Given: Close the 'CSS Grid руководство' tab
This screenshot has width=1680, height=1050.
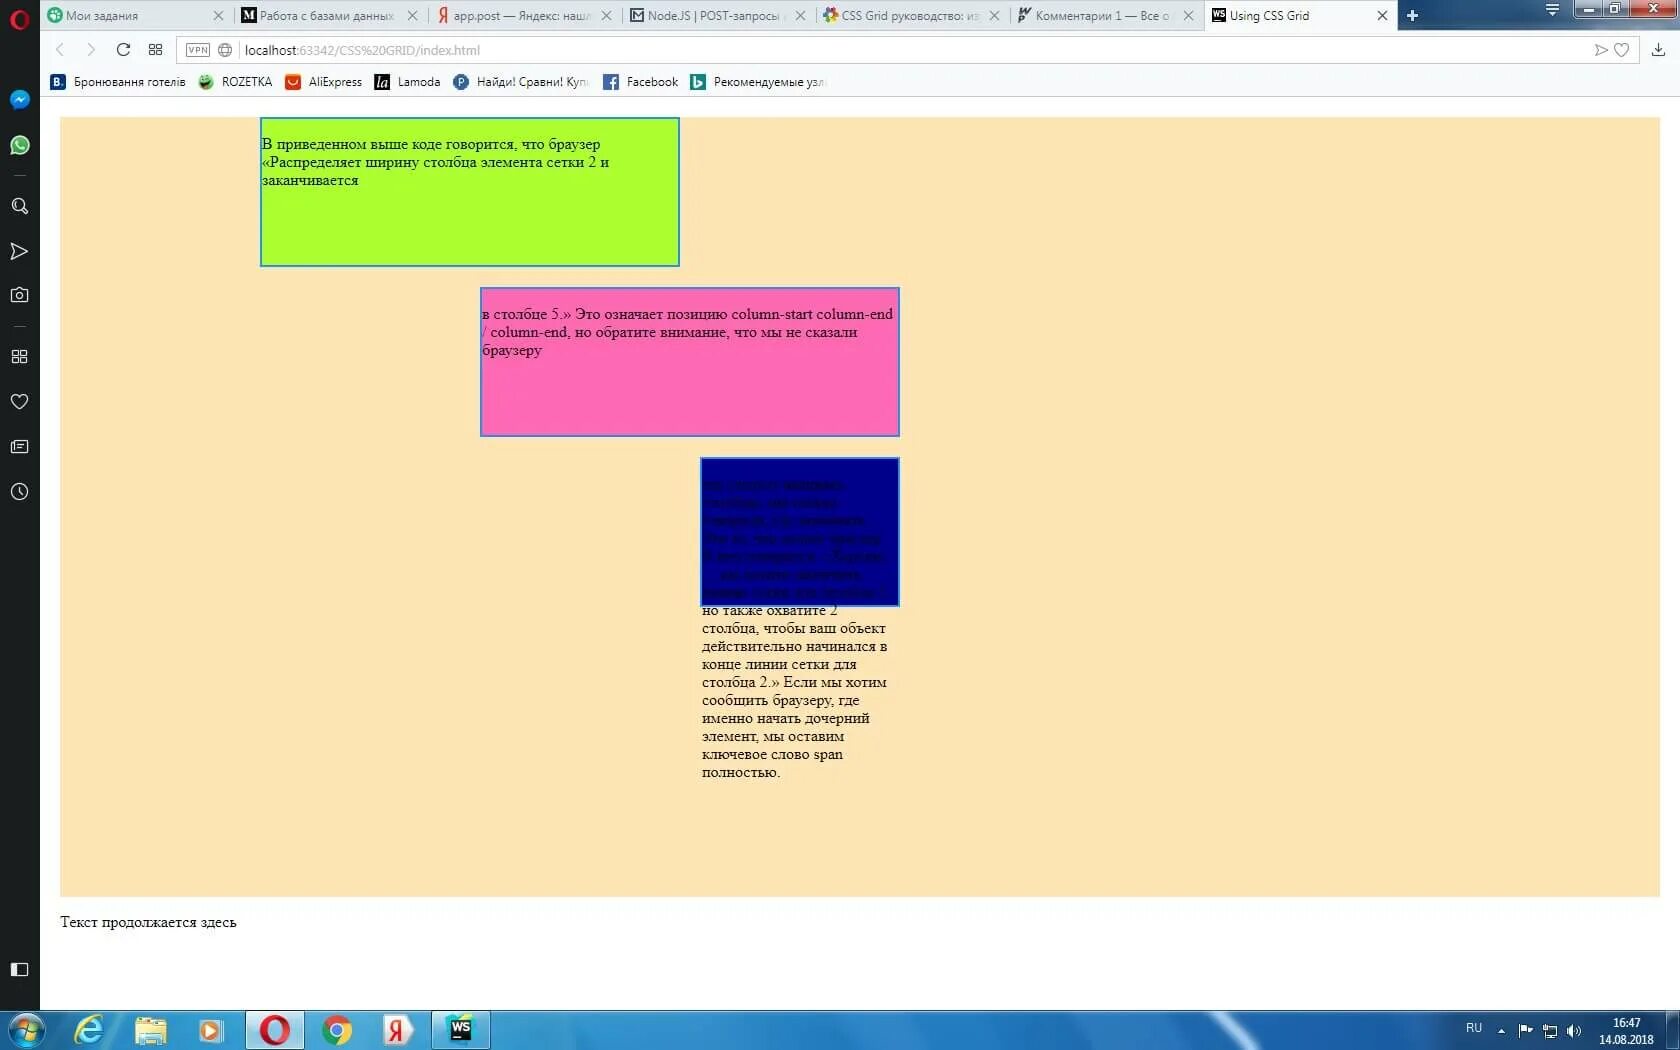Looking at the screenshot, I should point(994,16).
